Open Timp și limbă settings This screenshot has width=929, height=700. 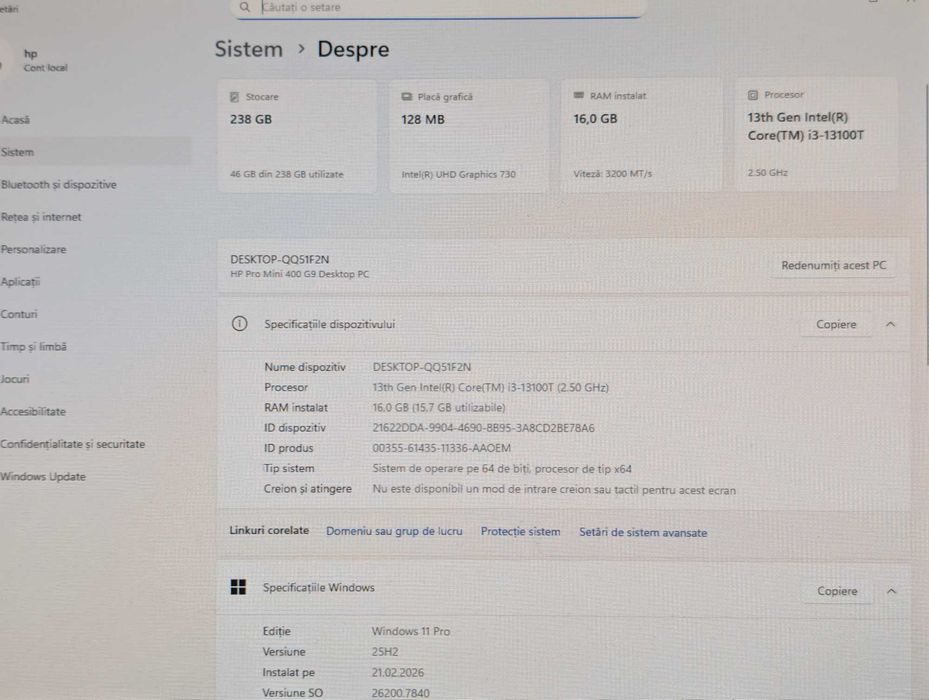33,347
